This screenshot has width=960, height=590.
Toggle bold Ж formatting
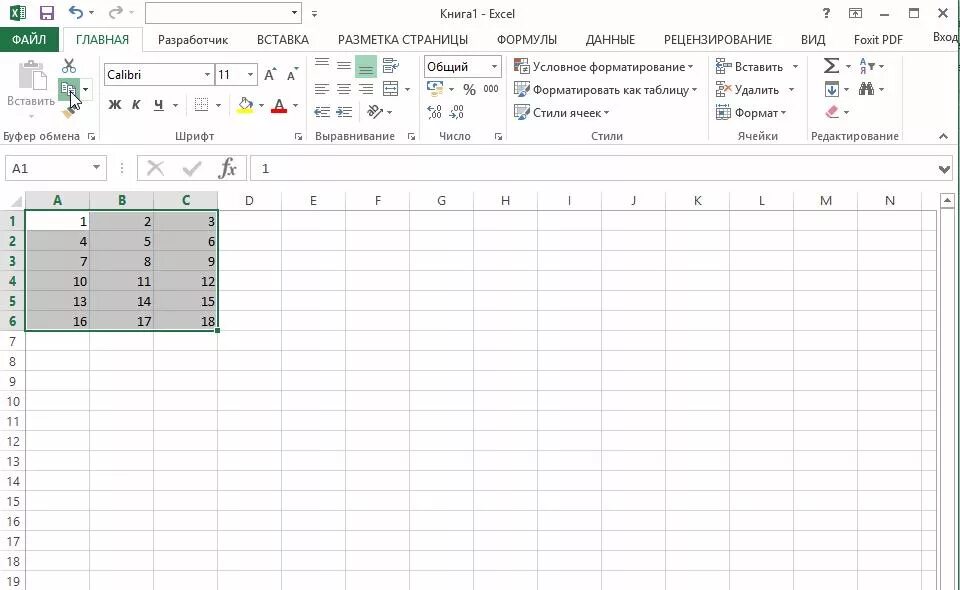coord(114,105)
